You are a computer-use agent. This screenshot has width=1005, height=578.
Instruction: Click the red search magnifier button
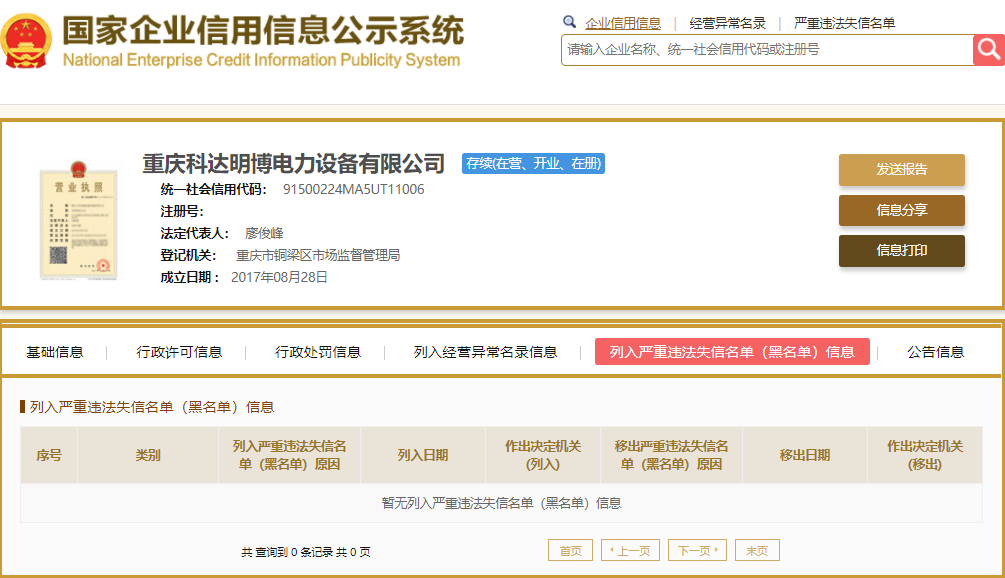coord(988,49)
